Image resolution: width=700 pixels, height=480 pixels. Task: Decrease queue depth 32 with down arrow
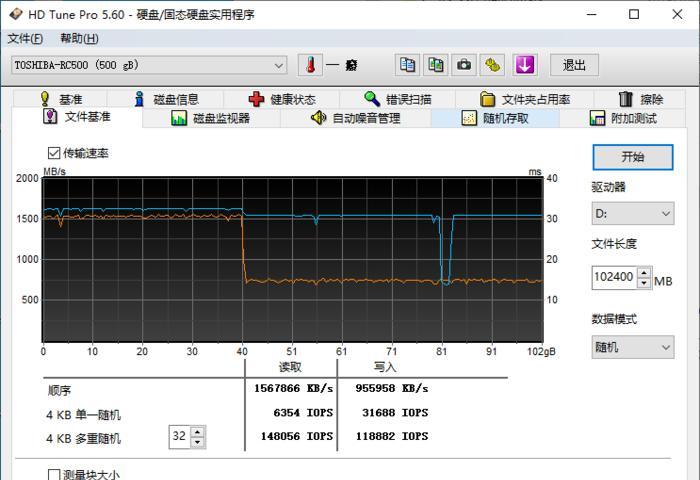(197, 442)
